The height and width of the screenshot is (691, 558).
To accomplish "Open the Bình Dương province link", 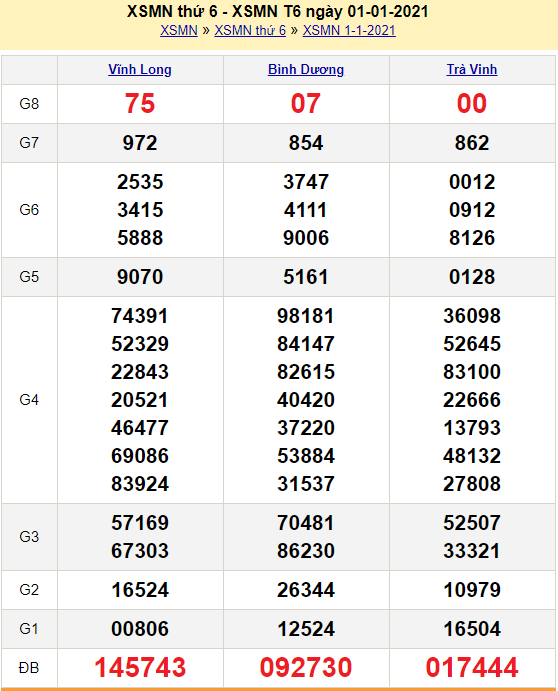I will (x=306, y=70).
